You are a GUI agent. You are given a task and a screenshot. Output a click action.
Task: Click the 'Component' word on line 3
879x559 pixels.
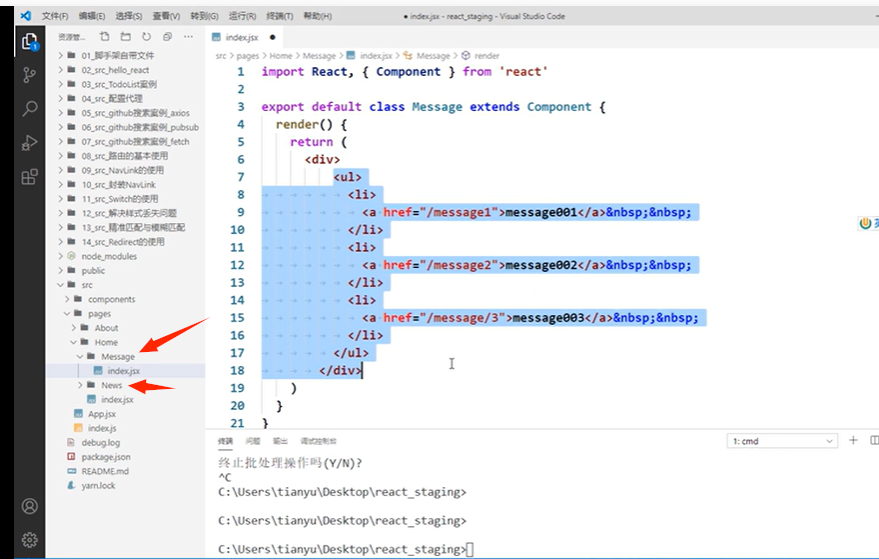(559, 107)
